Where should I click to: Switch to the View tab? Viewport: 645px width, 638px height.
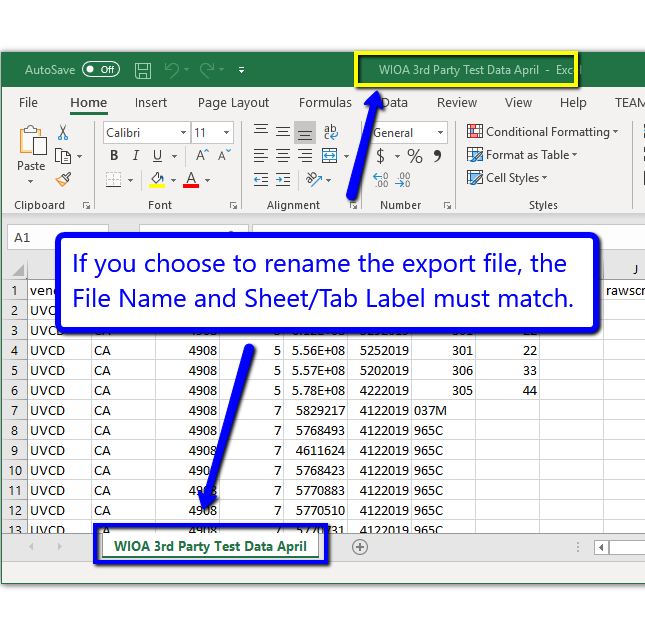click(518, 102)
